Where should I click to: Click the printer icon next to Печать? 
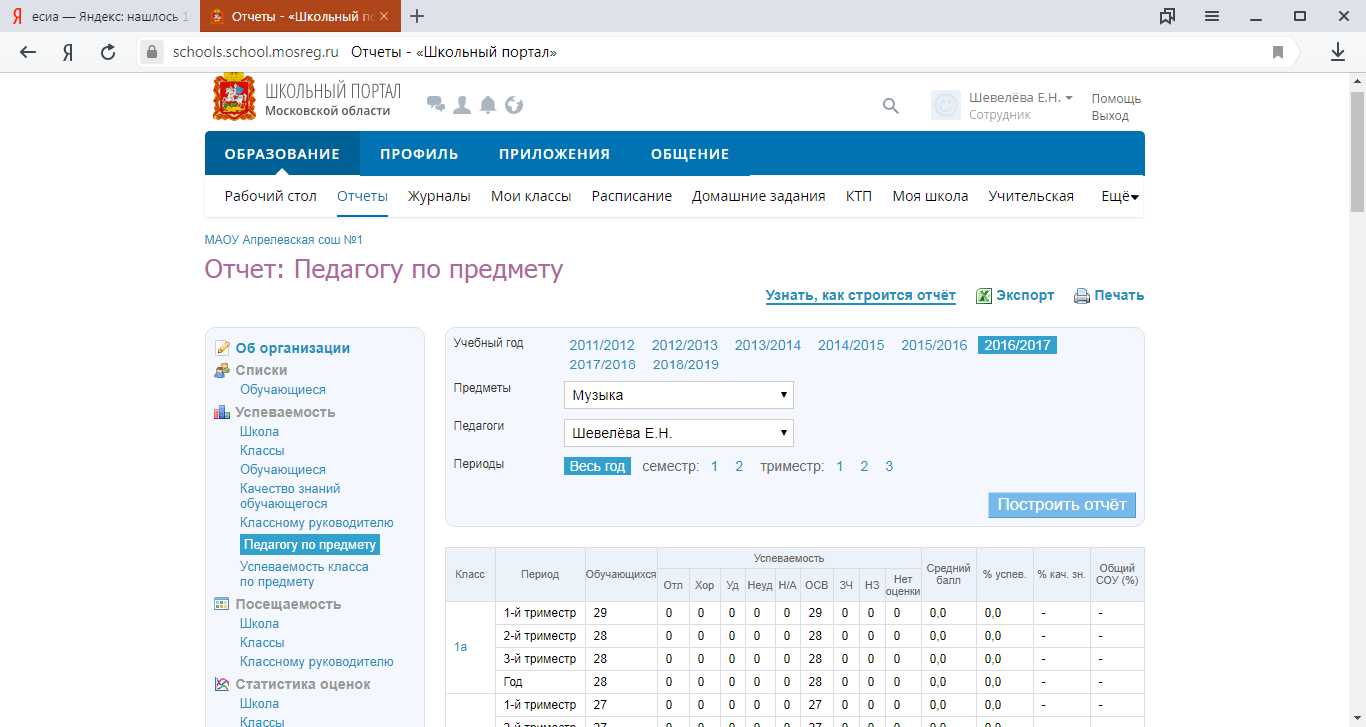pos(1081,296)
